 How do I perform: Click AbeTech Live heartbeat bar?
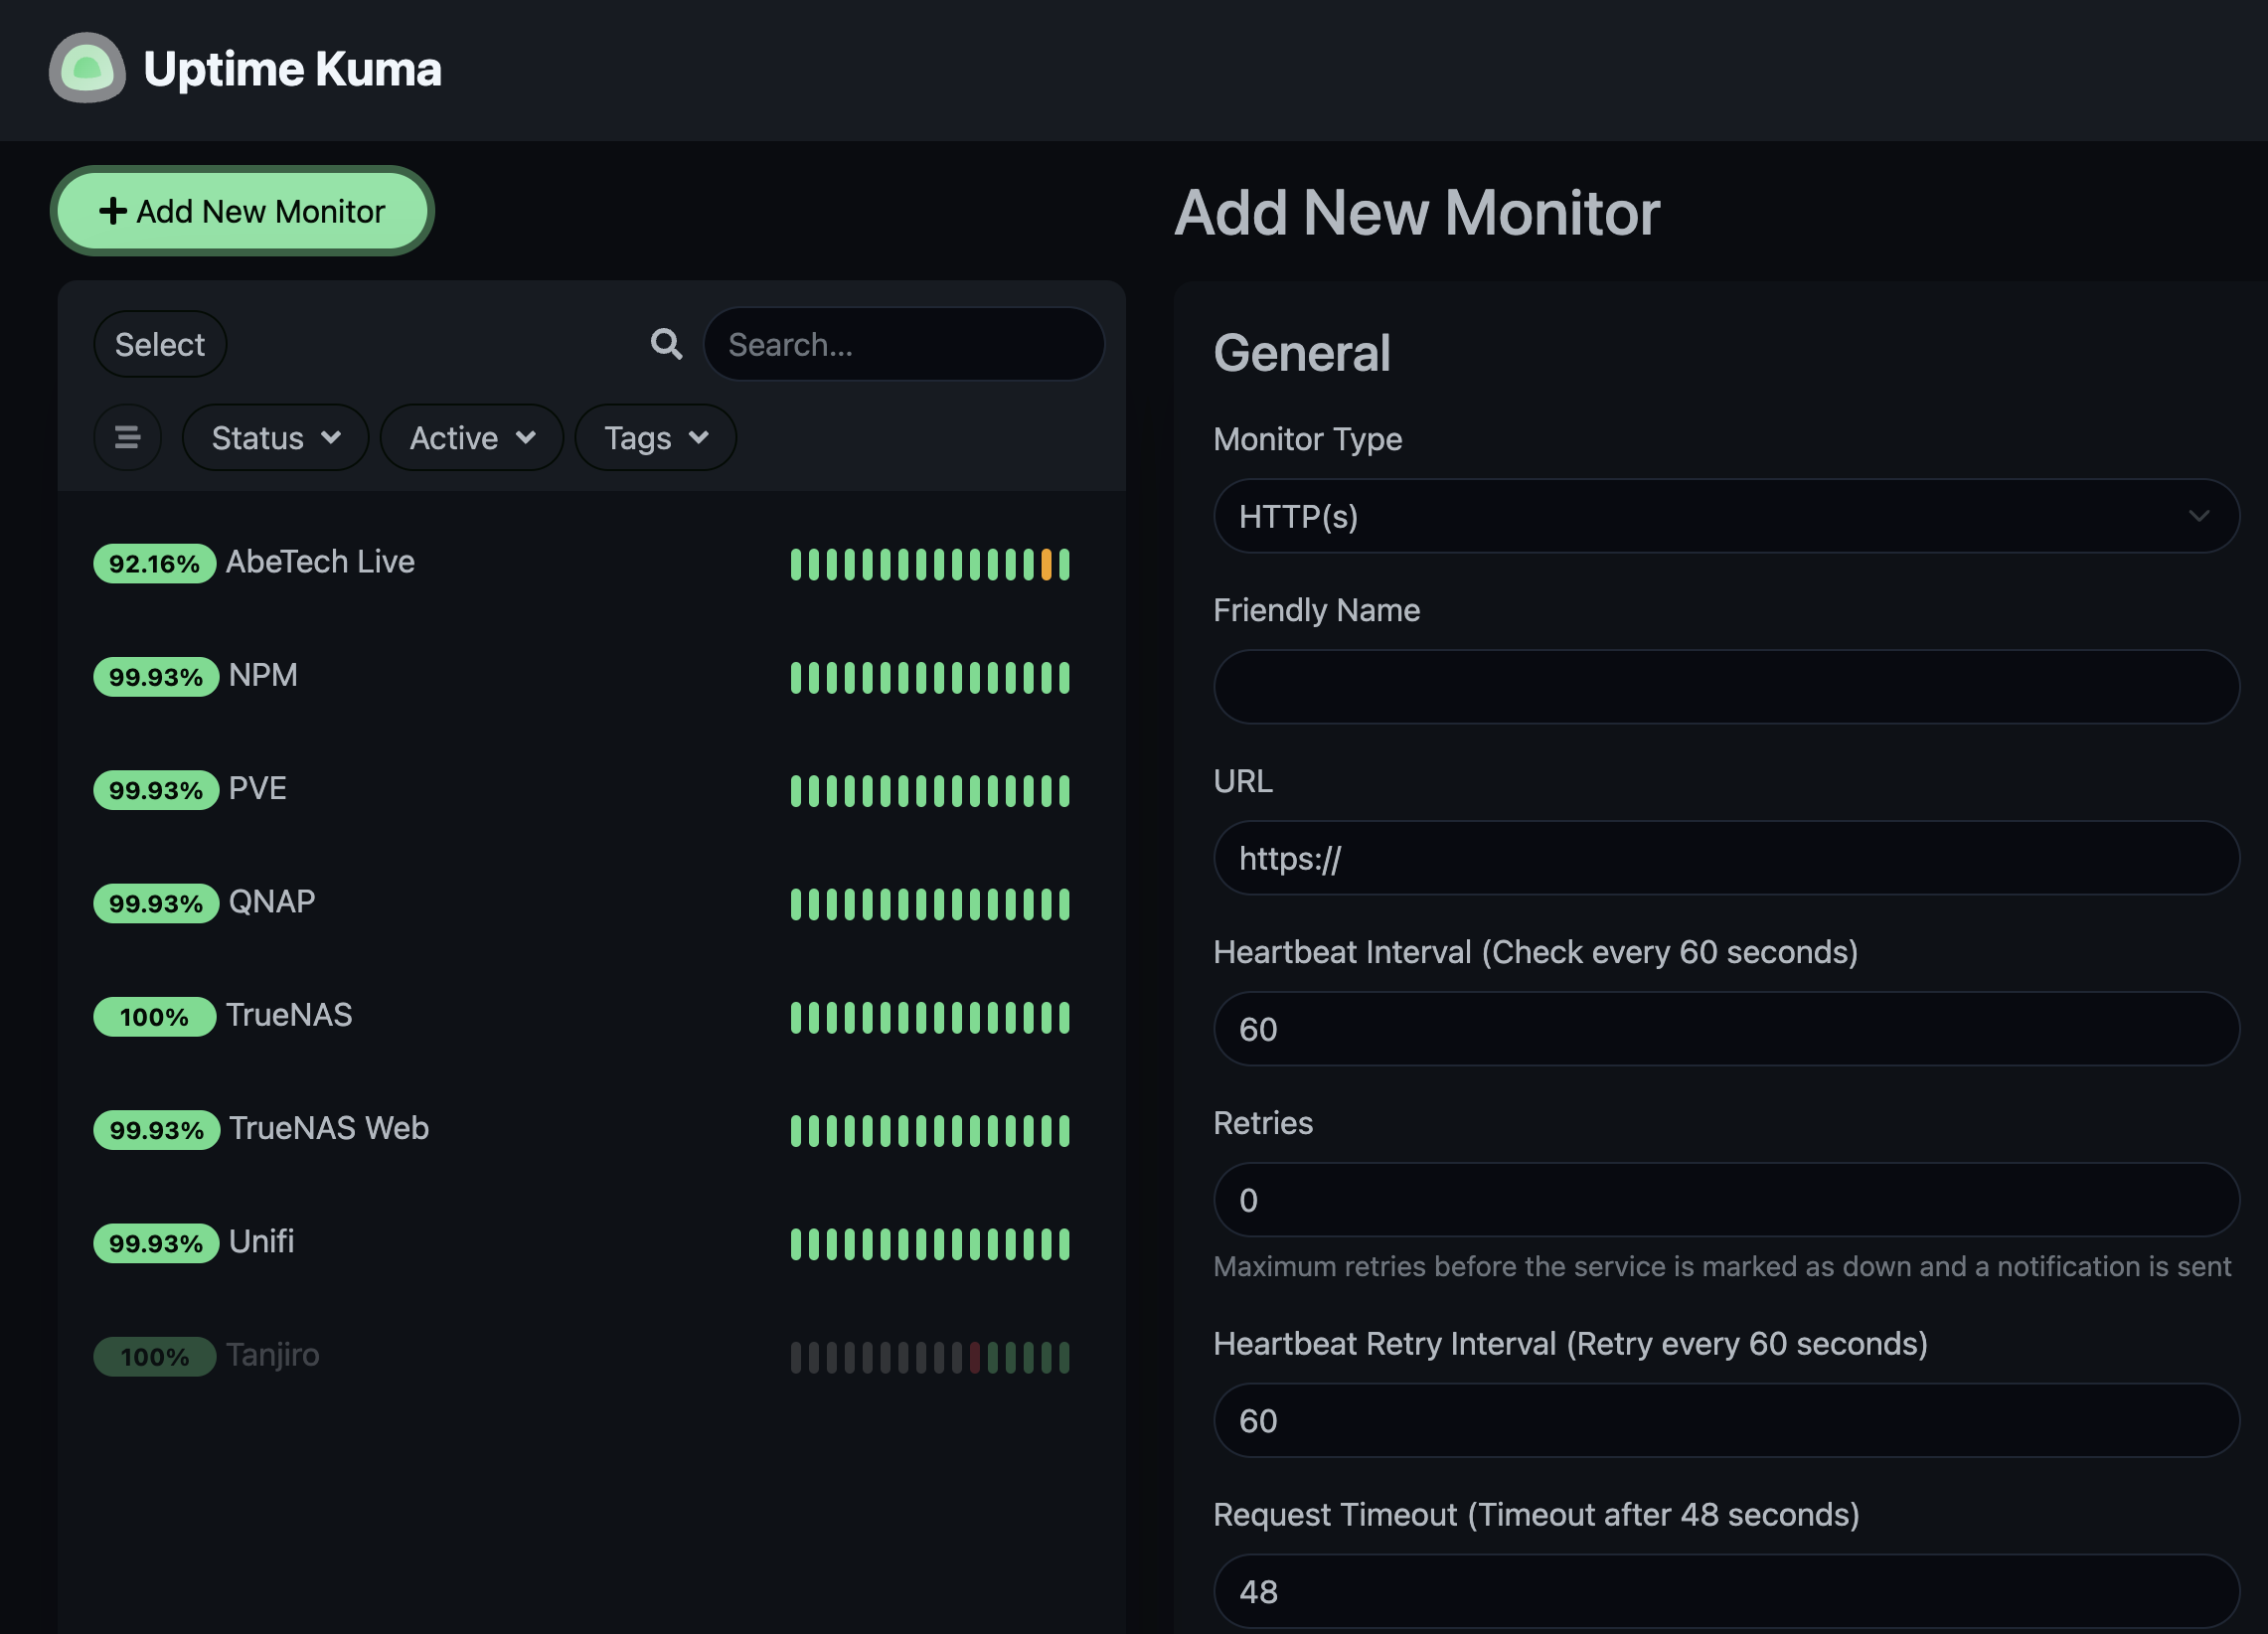tap(930, 564)
